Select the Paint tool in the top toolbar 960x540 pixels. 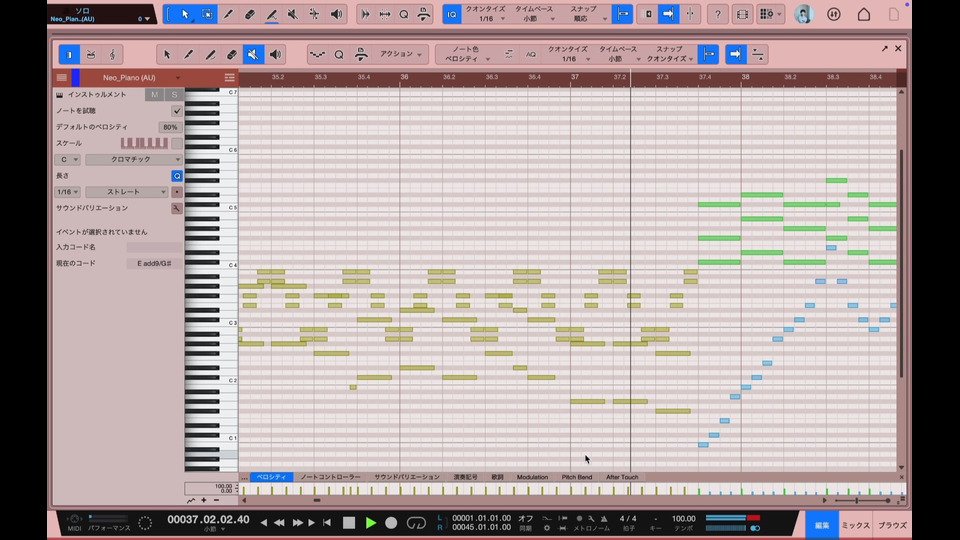coord(228,14)
